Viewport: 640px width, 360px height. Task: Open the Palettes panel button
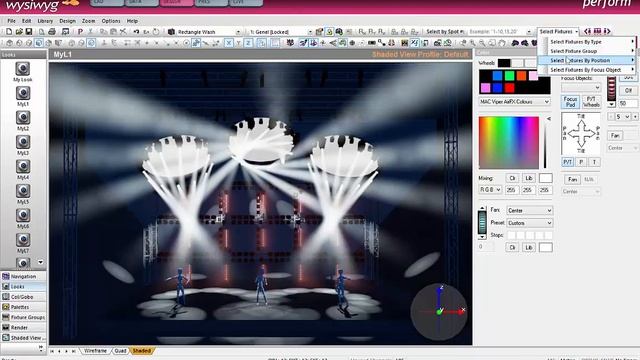tap(23, 307)
